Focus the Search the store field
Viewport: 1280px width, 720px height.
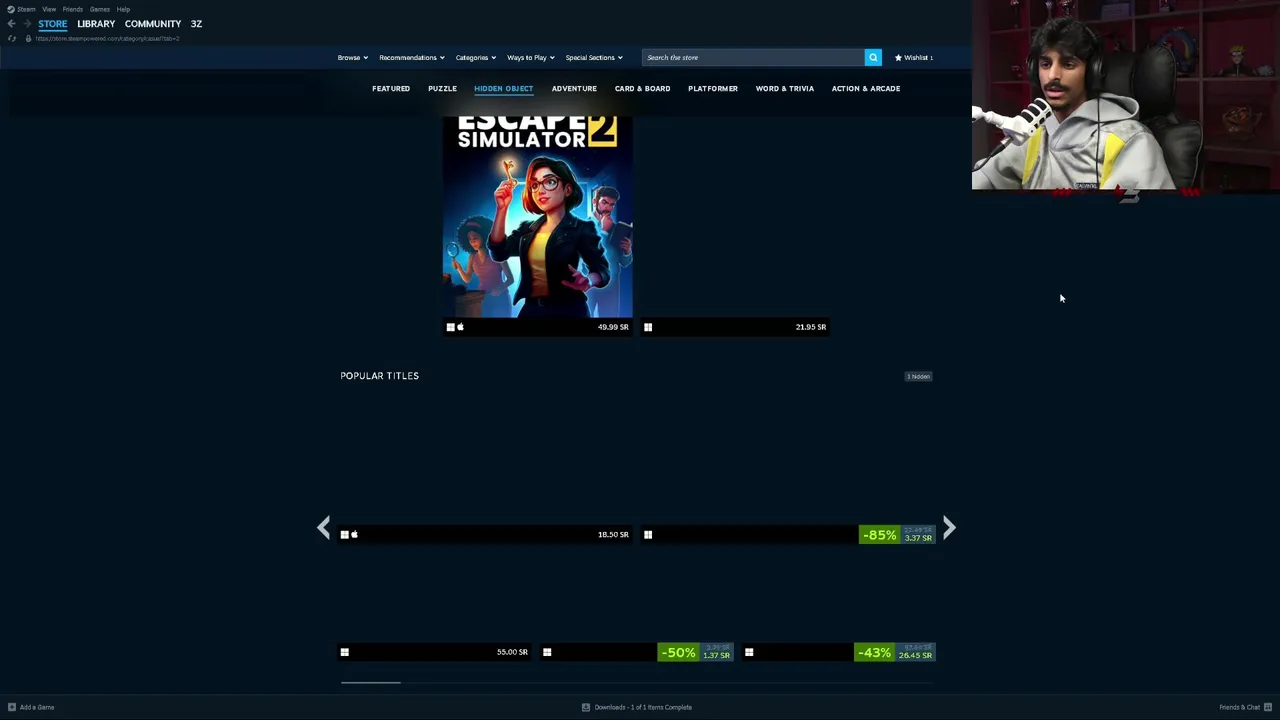[x=753, y=57]
